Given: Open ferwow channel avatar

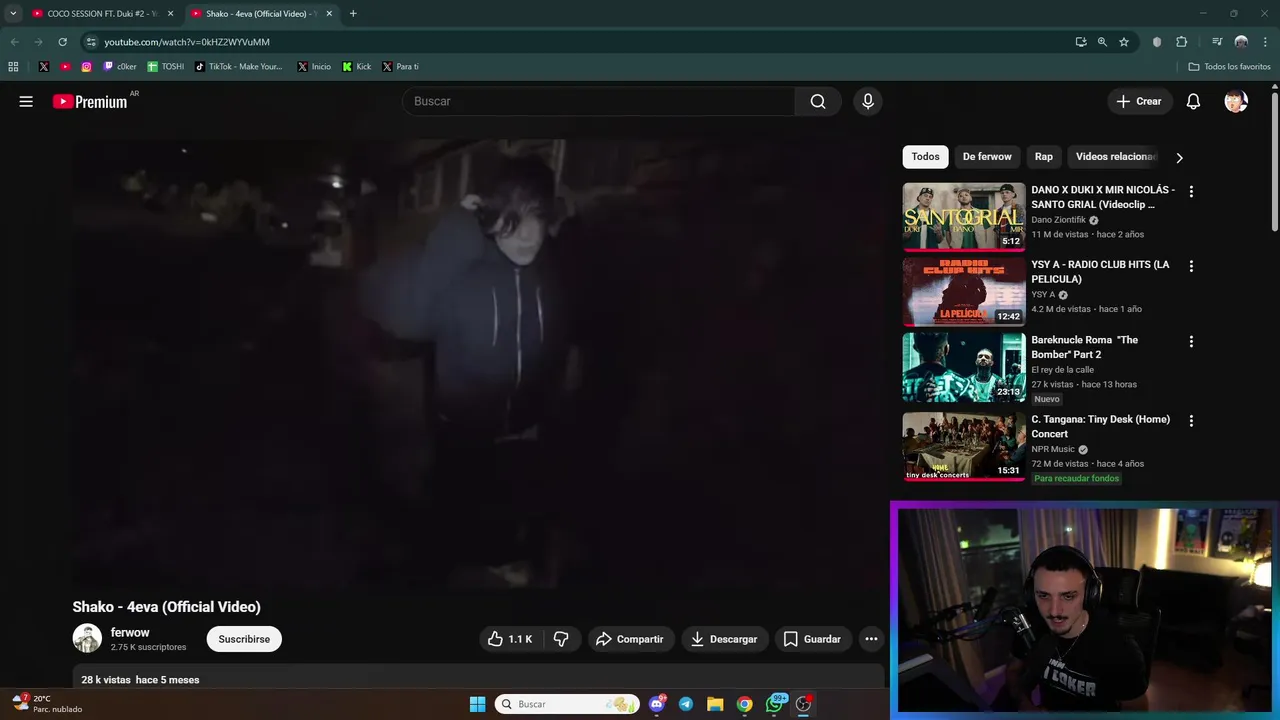Looking at the screenshot, I should tap(87, 639).
